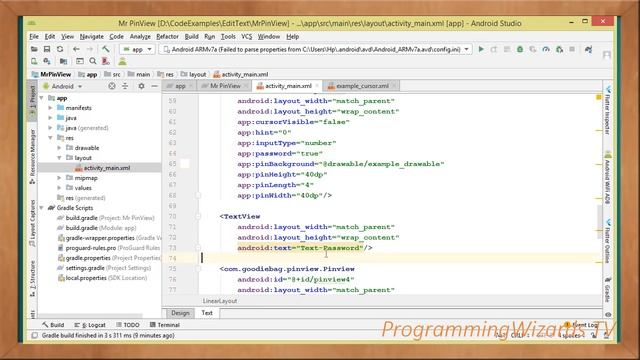Screen dimensions: 640x360
Task: Click the grey Stop square icon
Action: [572, 49]
